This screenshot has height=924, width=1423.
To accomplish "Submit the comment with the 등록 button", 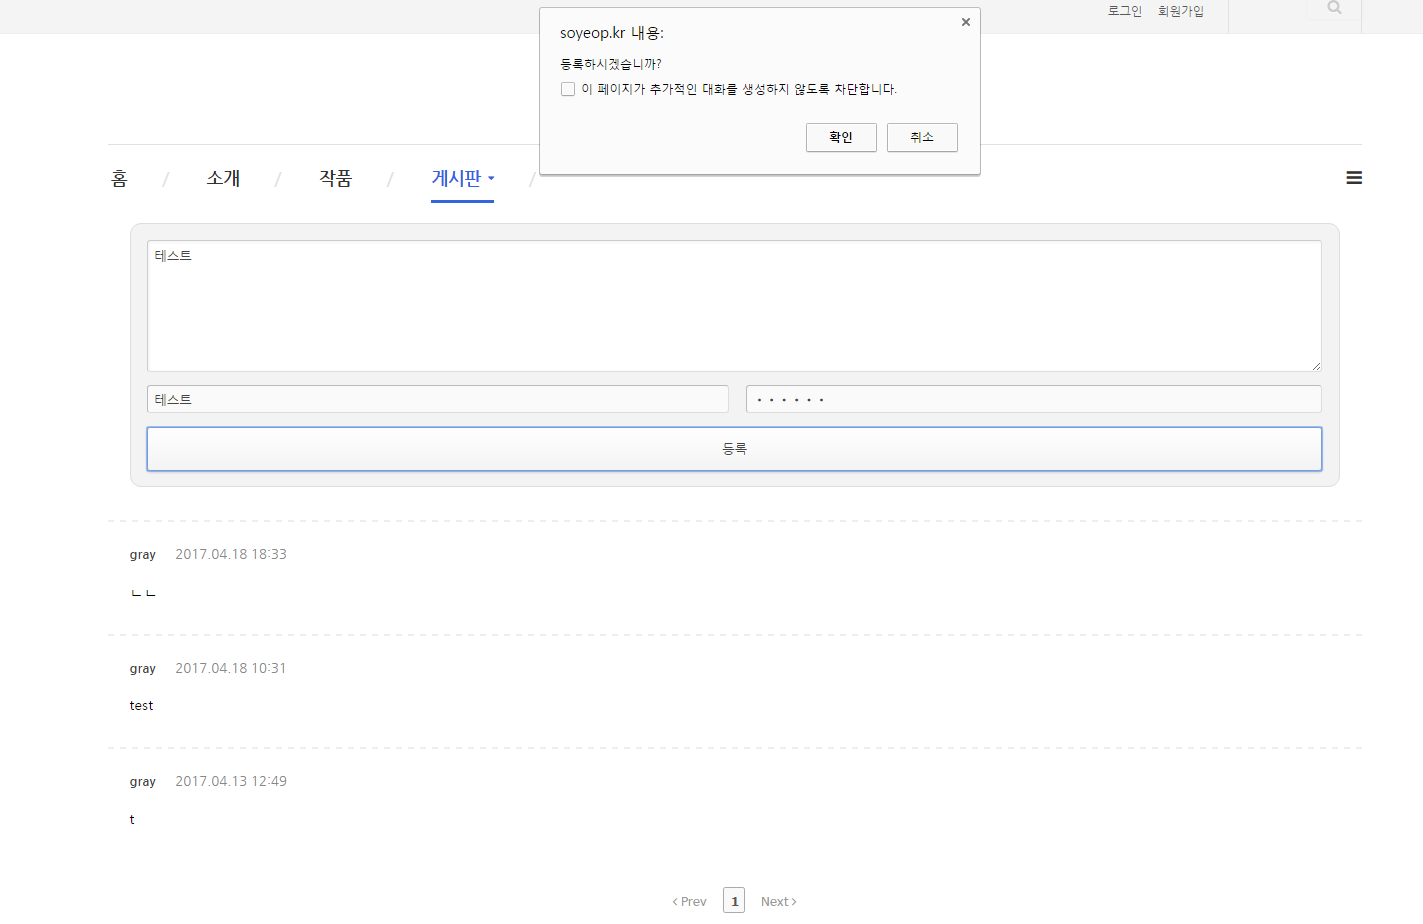I will pos(734,448).
